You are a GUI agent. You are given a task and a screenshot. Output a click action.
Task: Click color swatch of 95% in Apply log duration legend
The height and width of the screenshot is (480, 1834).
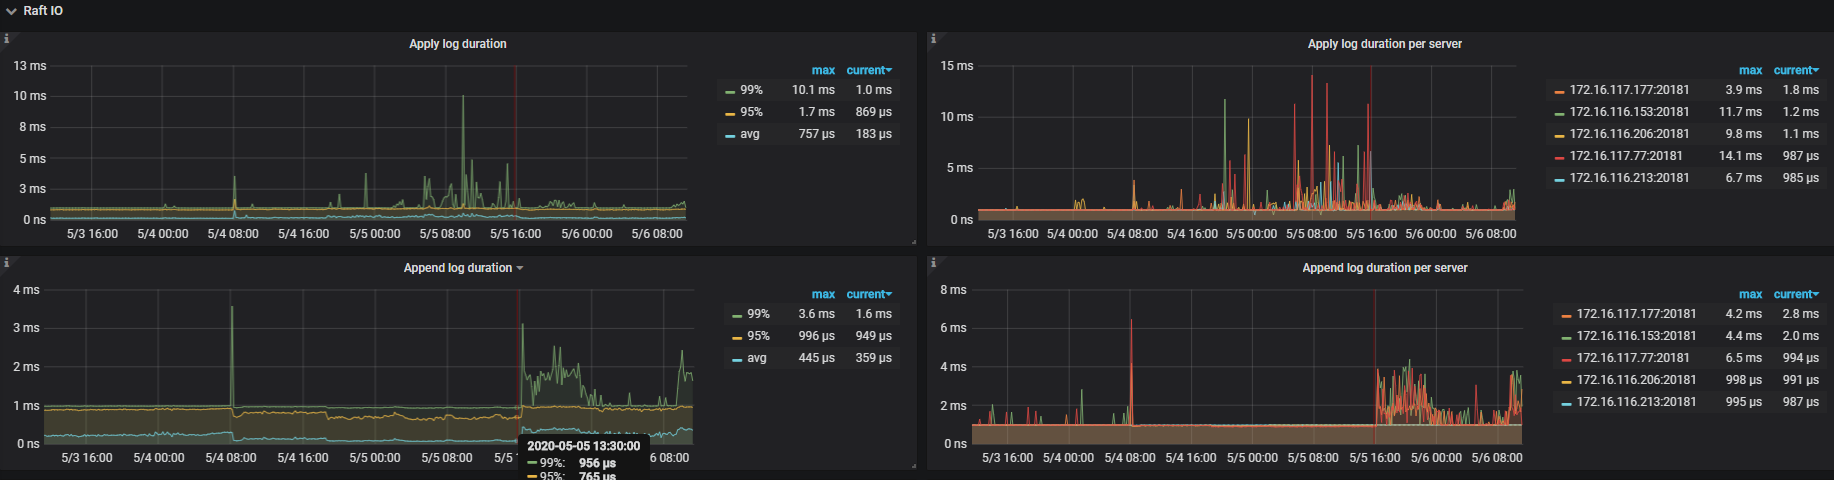click(730, 113)
